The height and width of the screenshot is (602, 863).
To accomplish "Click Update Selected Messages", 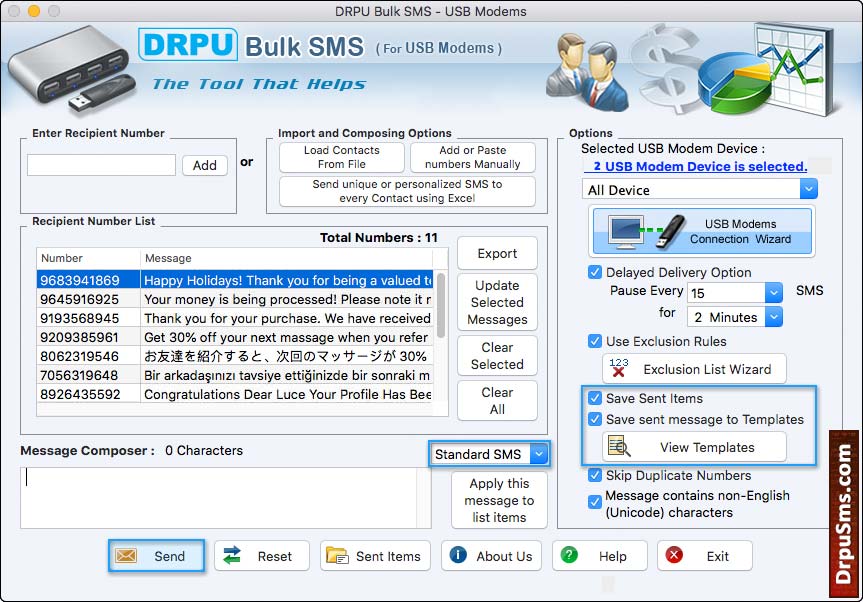I will click(497, 302).
